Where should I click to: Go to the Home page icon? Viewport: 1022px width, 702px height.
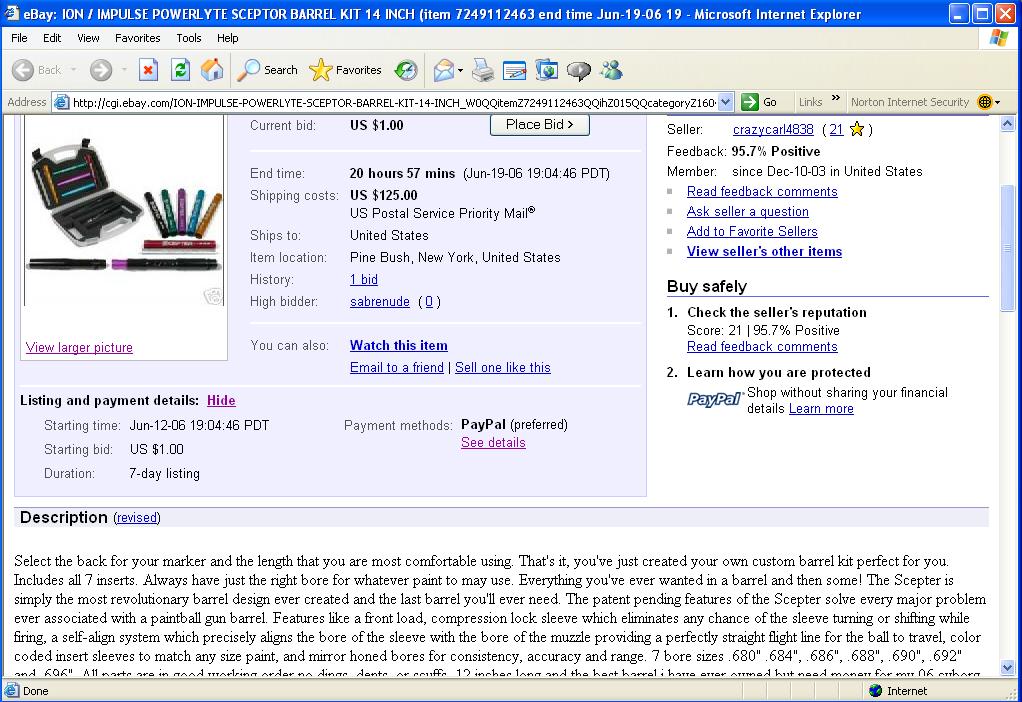point(212,70)
